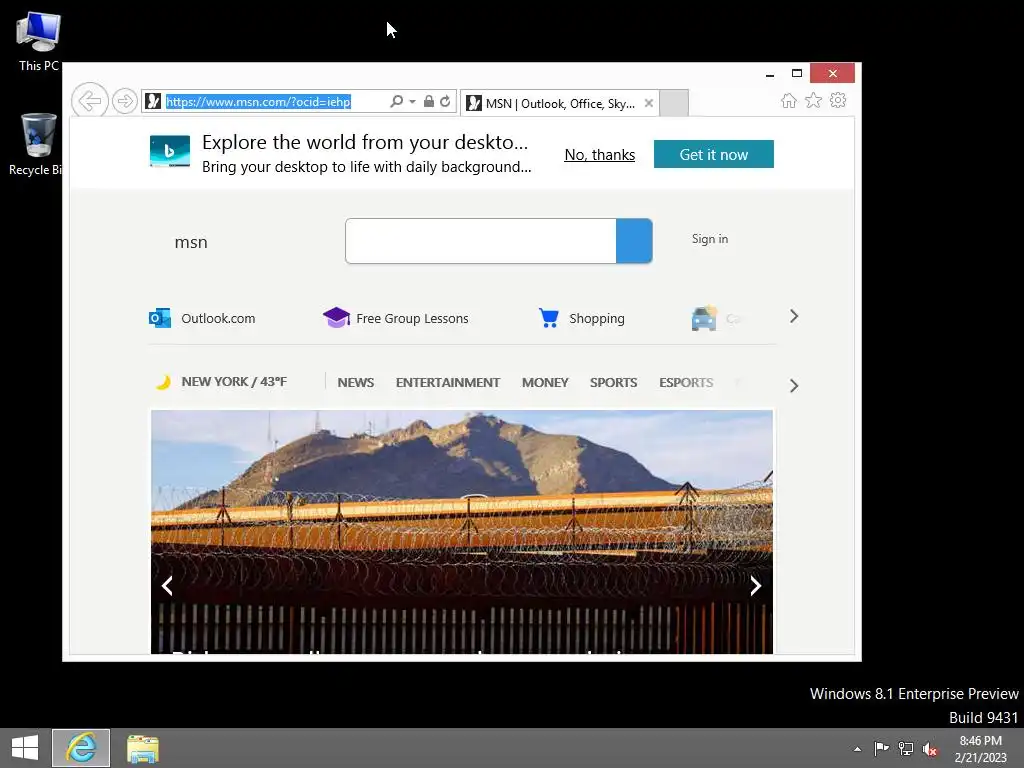Select the MONEY category tab
Screen dimensions: 1024x768
point(545,383)
